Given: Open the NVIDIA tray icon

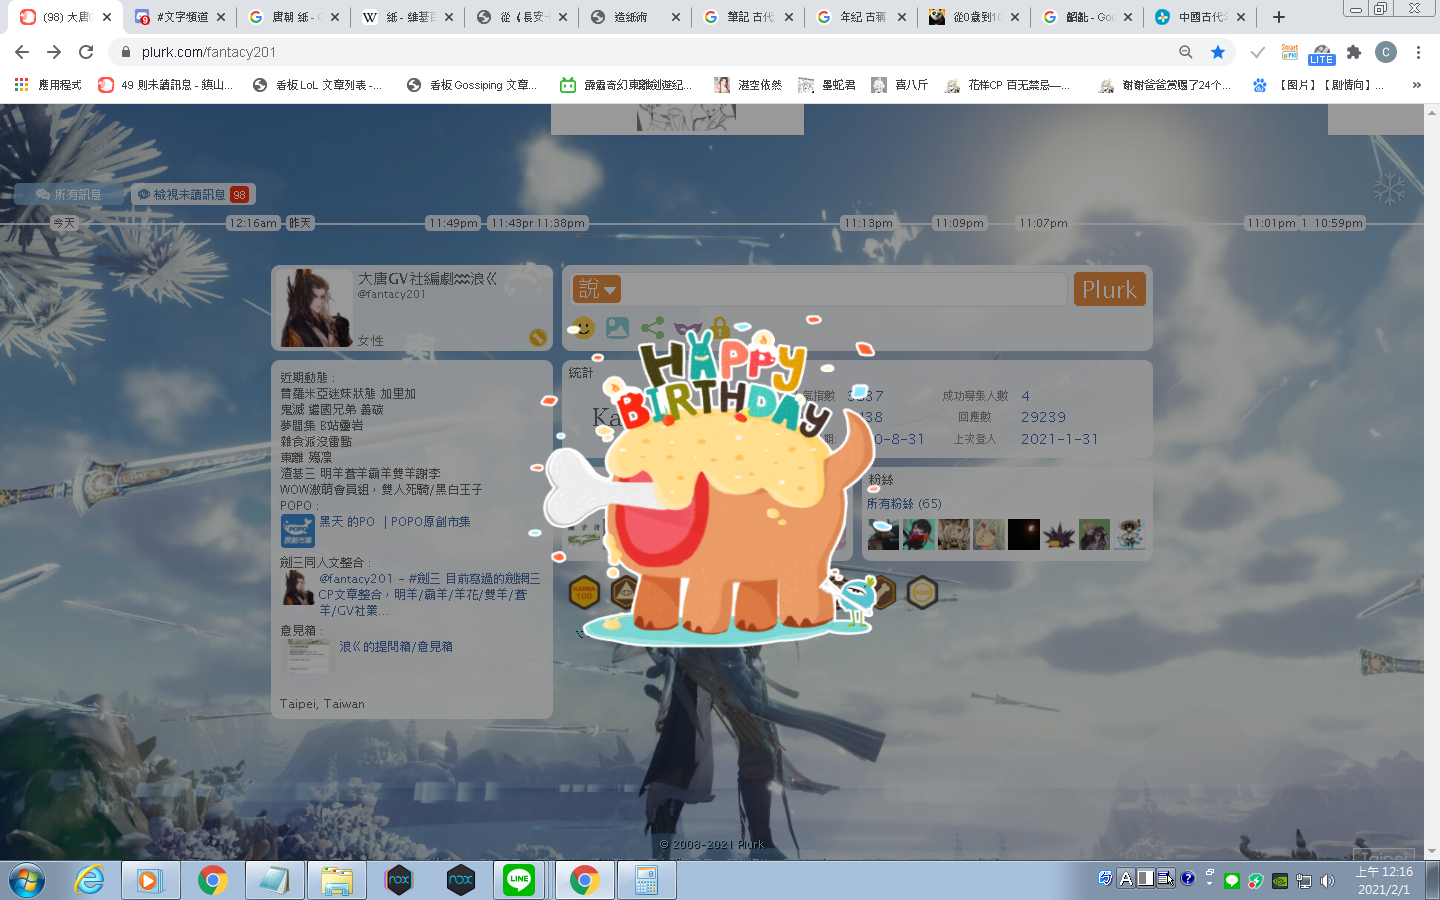Looking at the screenshot, I should (1280, 881).
